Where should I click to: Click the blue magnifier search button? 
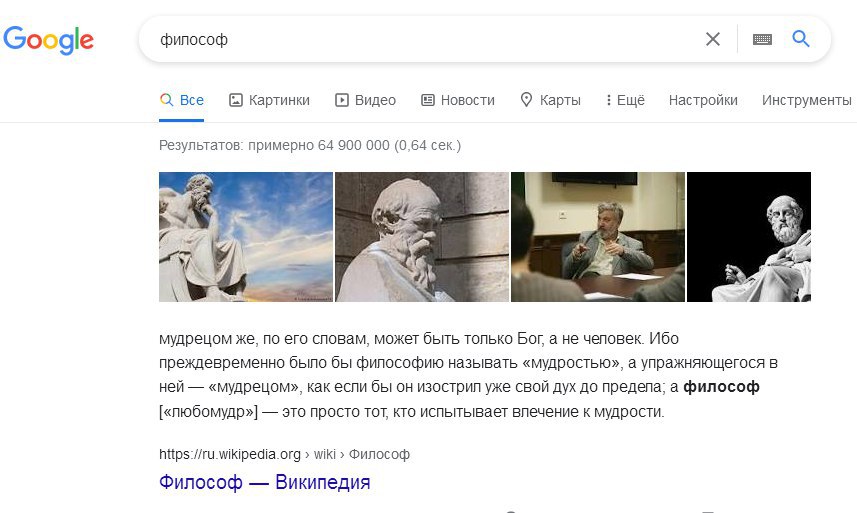point(801,39)
